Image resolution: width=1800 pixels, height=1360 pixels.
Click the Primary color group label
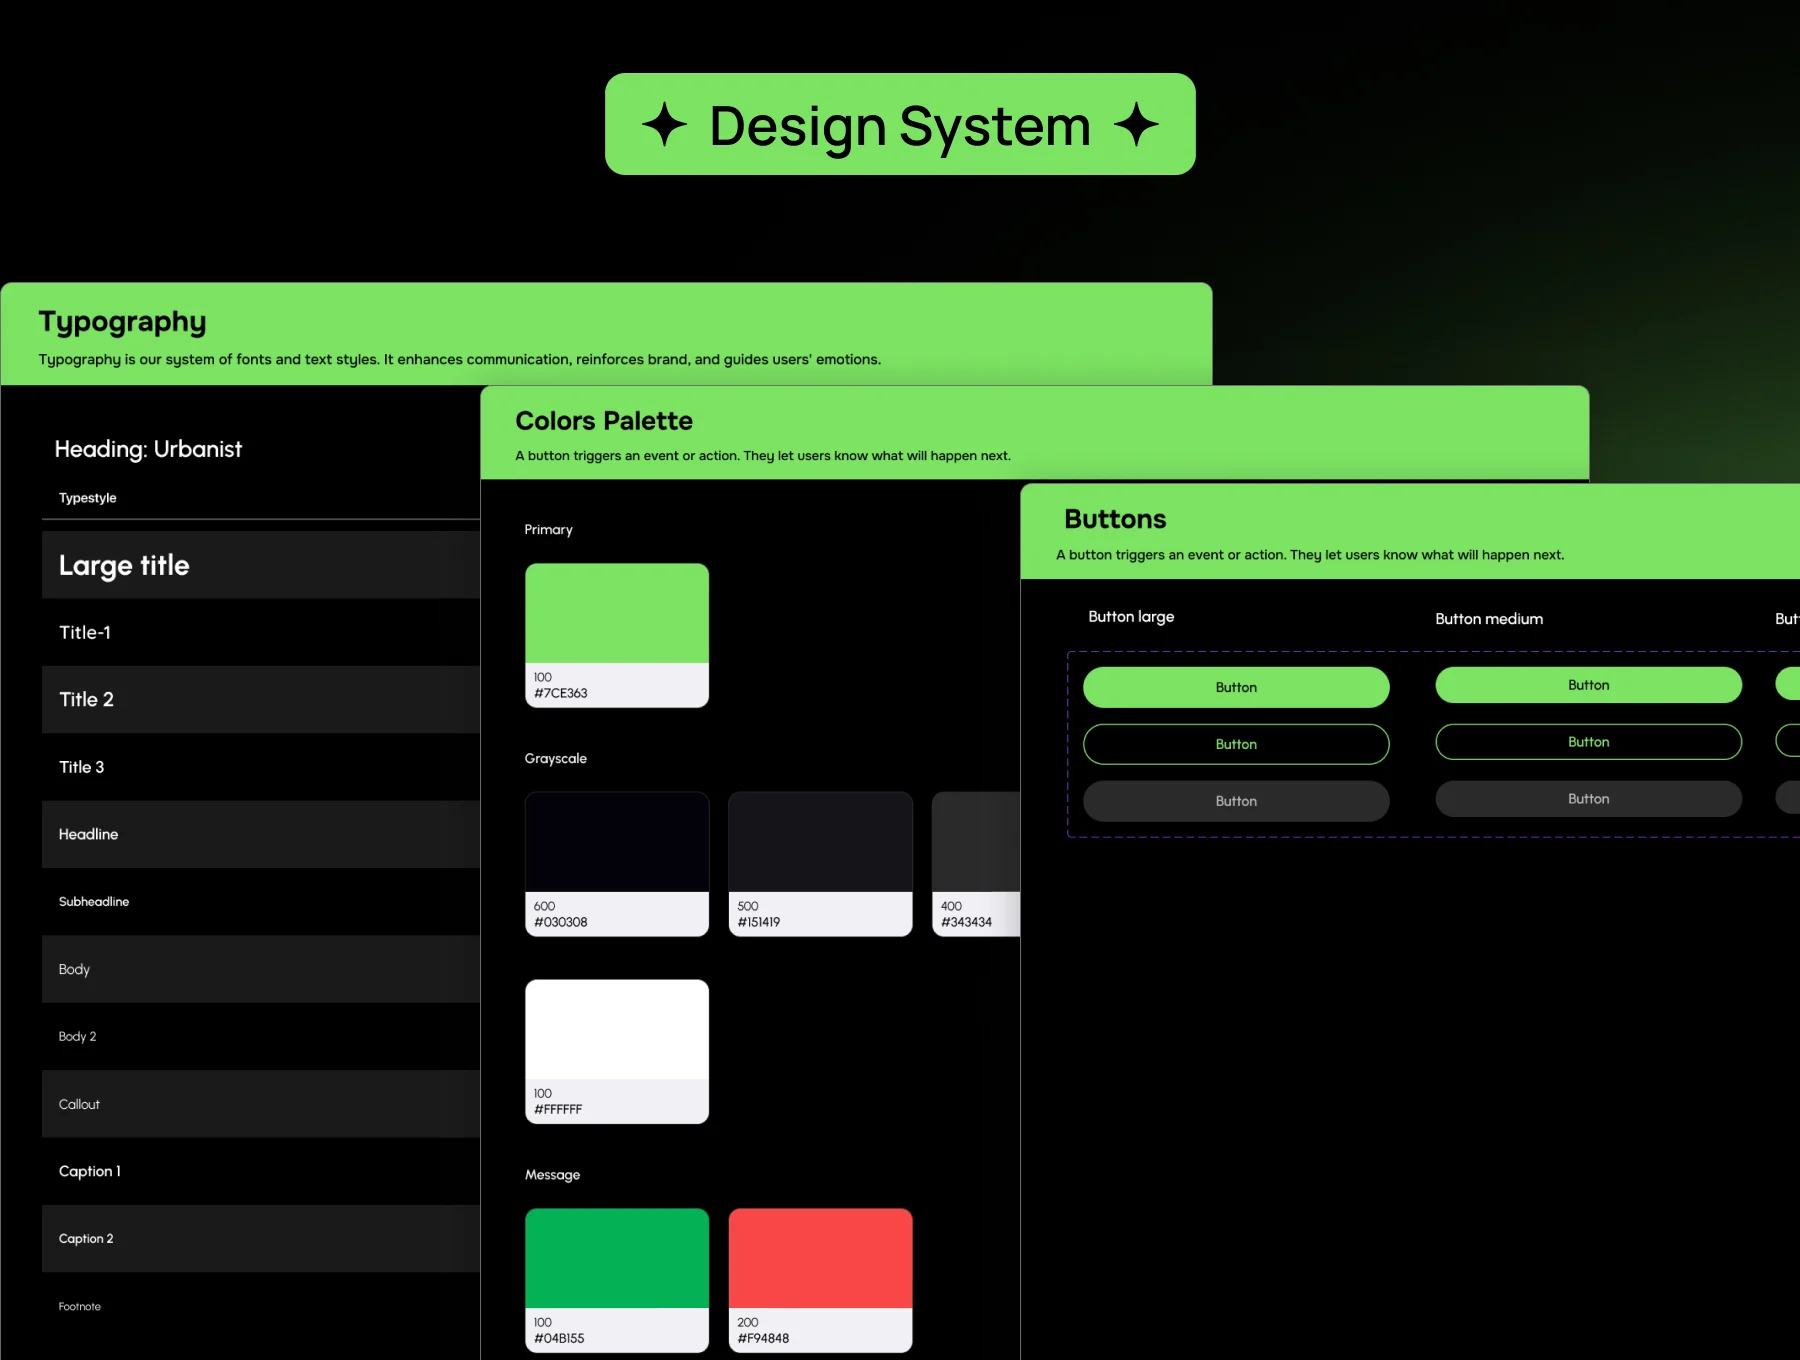point(549,530)
